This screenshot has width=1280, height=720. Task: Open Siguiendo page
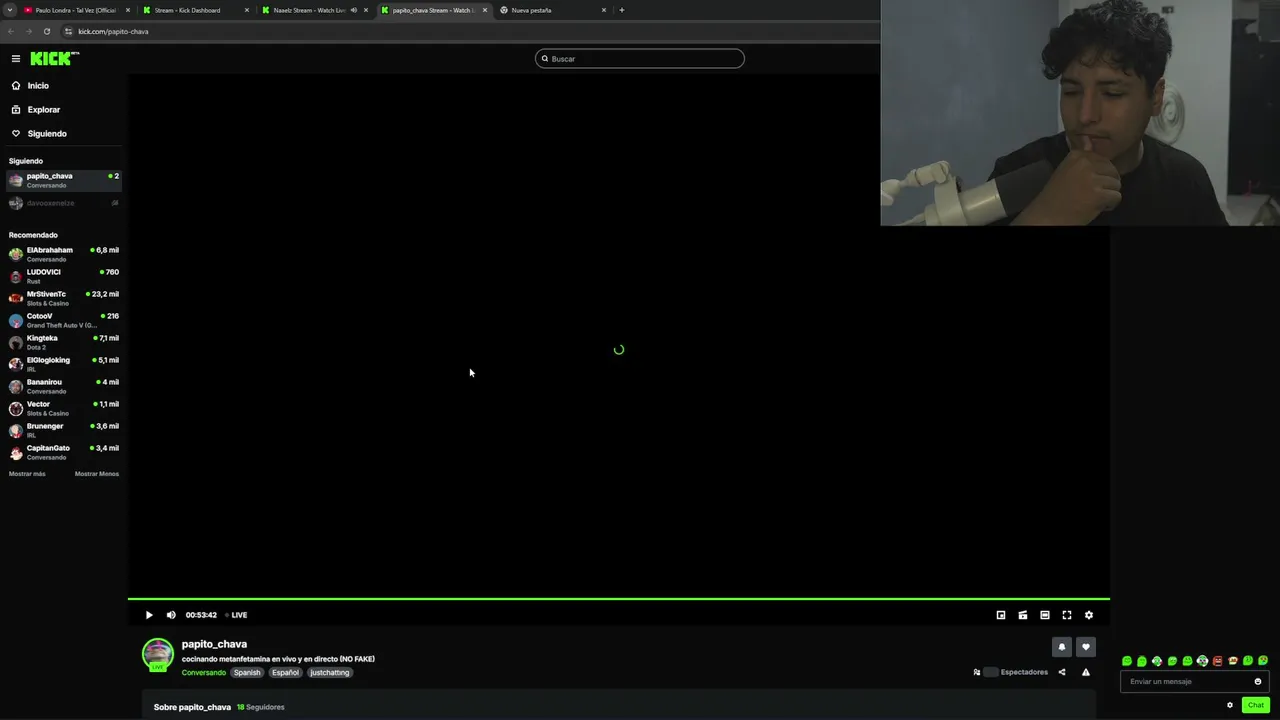[x=47, y=134]
